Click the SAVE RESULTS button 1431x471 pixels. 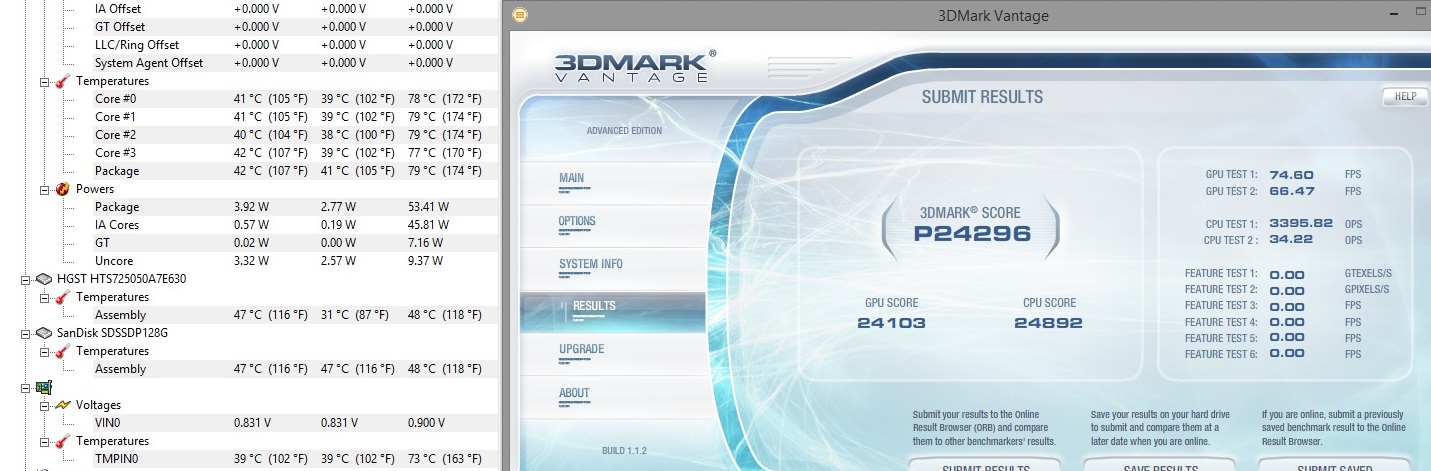coord(1160,464)
